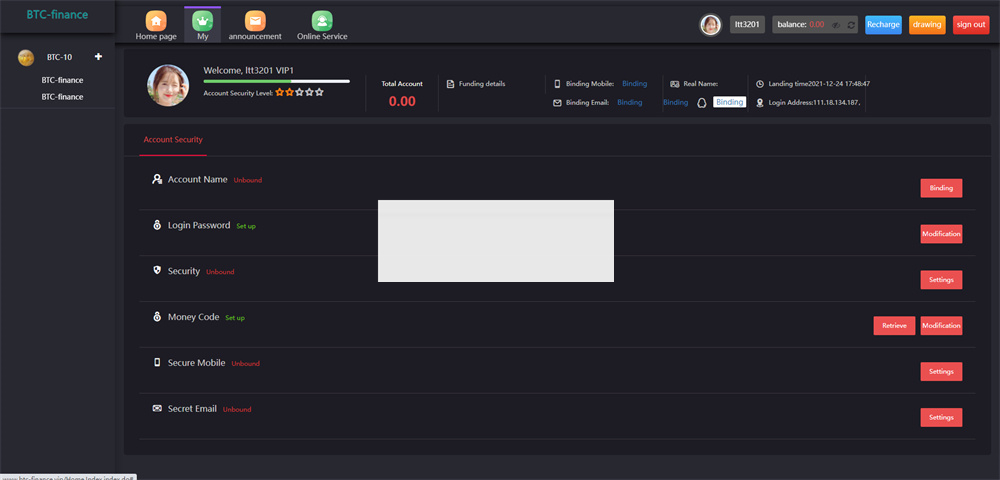Click the Recharge button
The width and height of the screenshot is (1000, 480).
click(x=883, y=25)
